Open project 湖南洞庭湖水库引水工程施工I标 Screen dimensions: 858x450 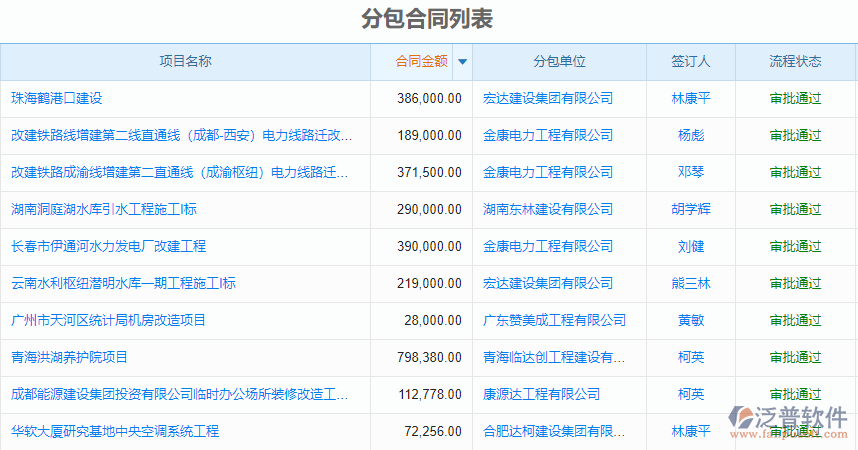104,209
